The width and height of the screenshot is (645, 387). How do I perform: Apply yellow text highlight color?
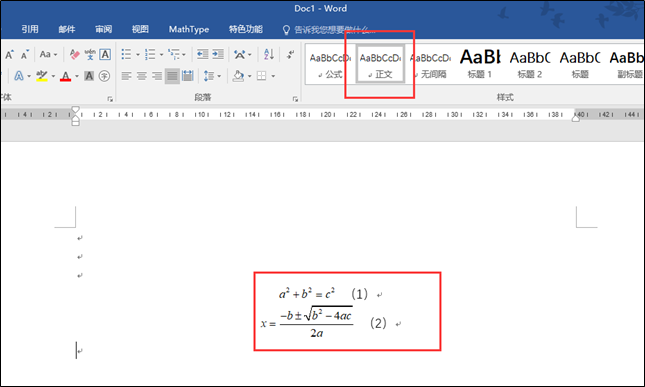pyautogui.click(x=42, y=76)
